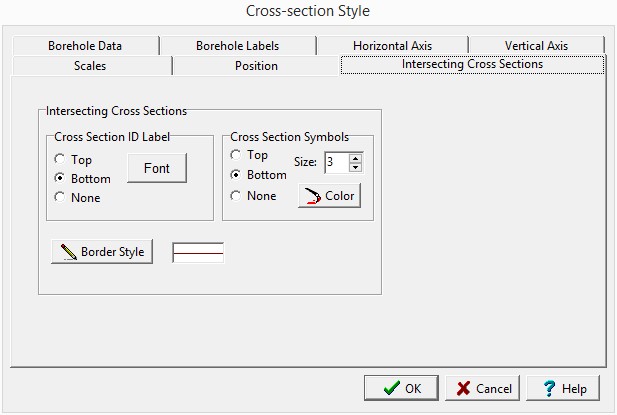617x415 pixels.
Task: Click the border style line preview swatch
Action: pyautogui.click(x=198, y=252)
